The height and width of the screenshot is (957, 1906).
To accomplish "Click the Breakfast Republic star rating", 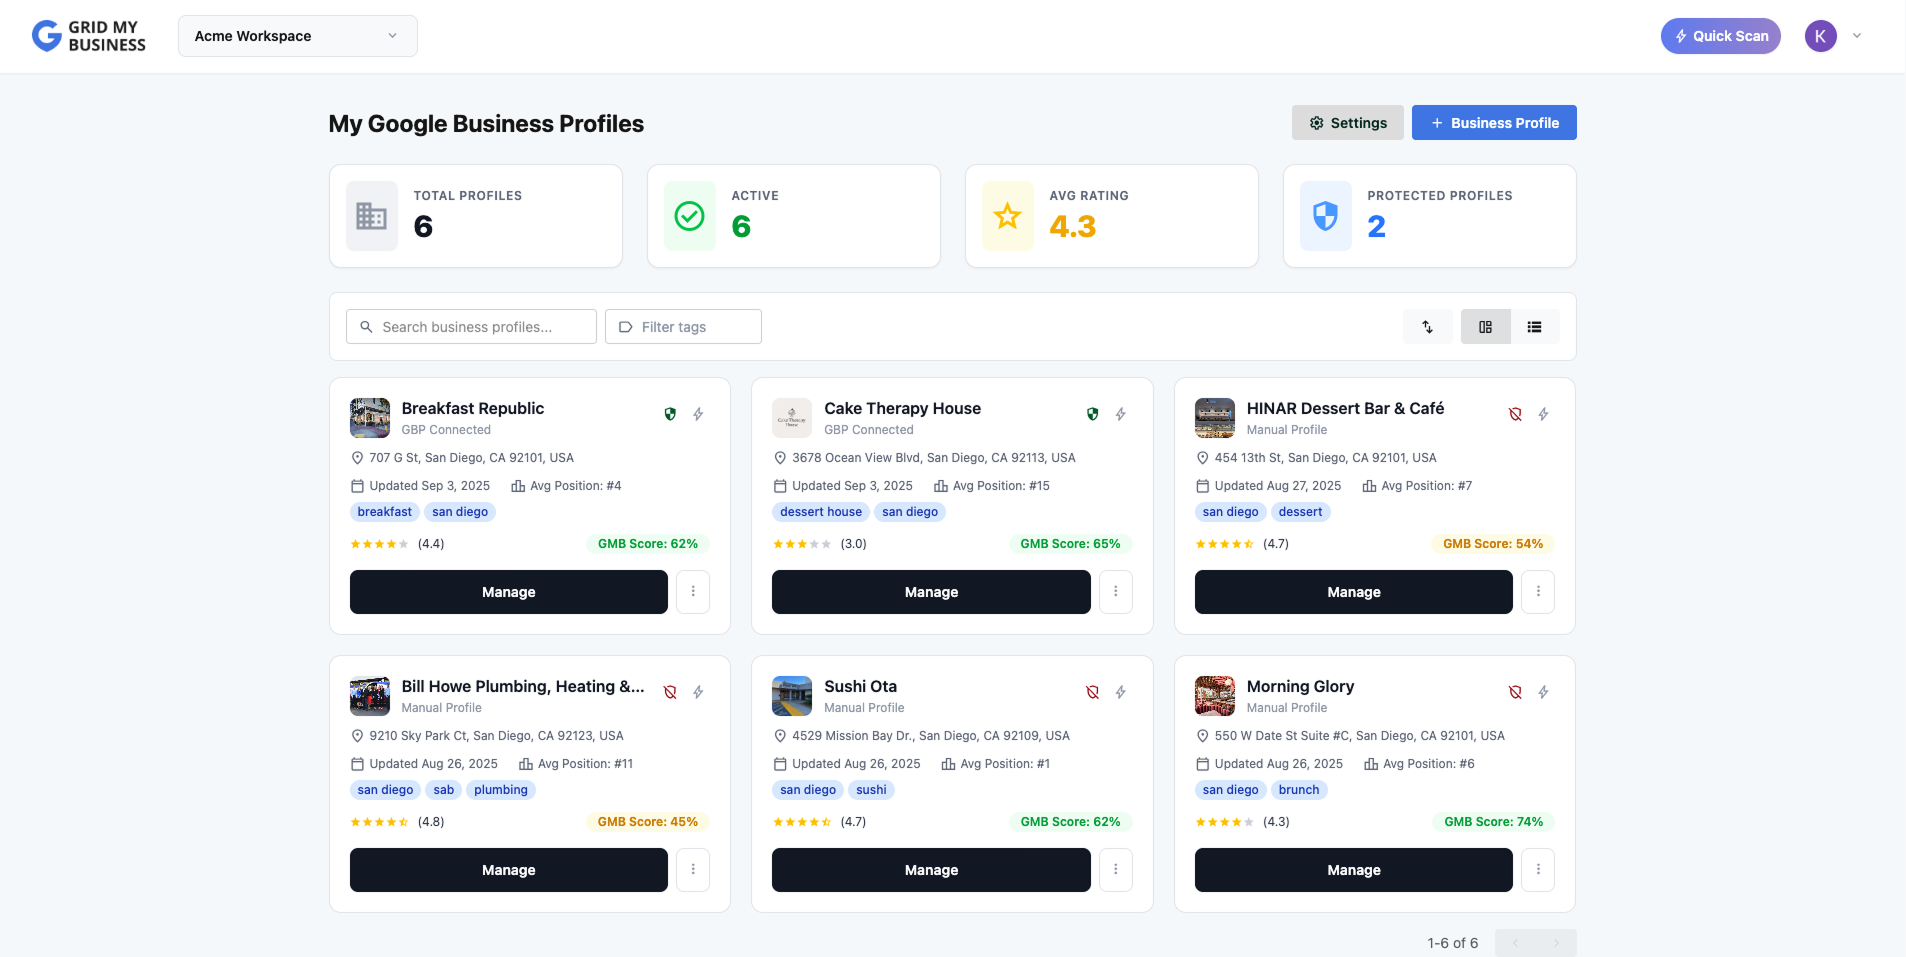I will click(x=379, y=544).
